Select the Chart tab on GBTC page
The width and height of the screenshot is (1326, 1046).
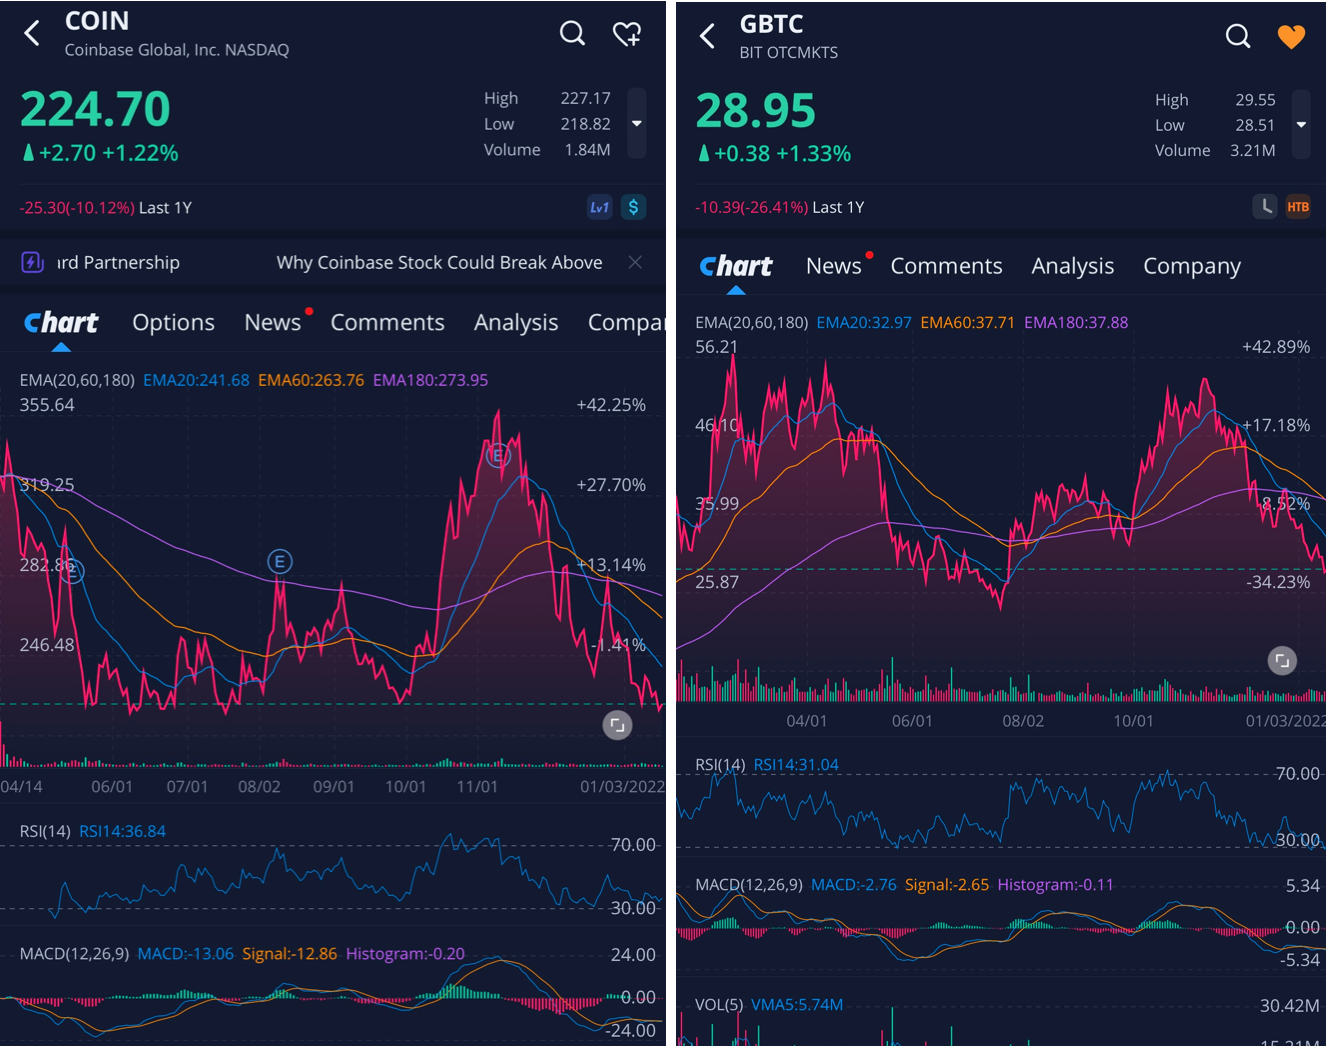pyautogui.click(x=736, y=266)
